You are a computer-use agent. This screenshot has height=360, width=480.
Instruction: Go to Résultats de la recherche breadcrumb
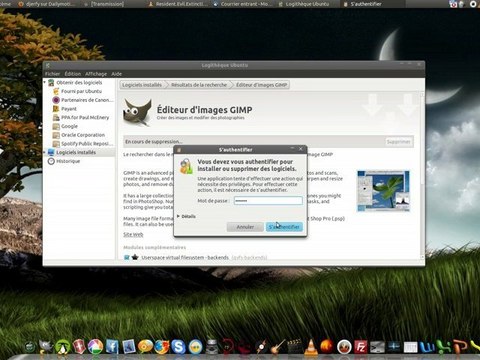coord(199,85)
